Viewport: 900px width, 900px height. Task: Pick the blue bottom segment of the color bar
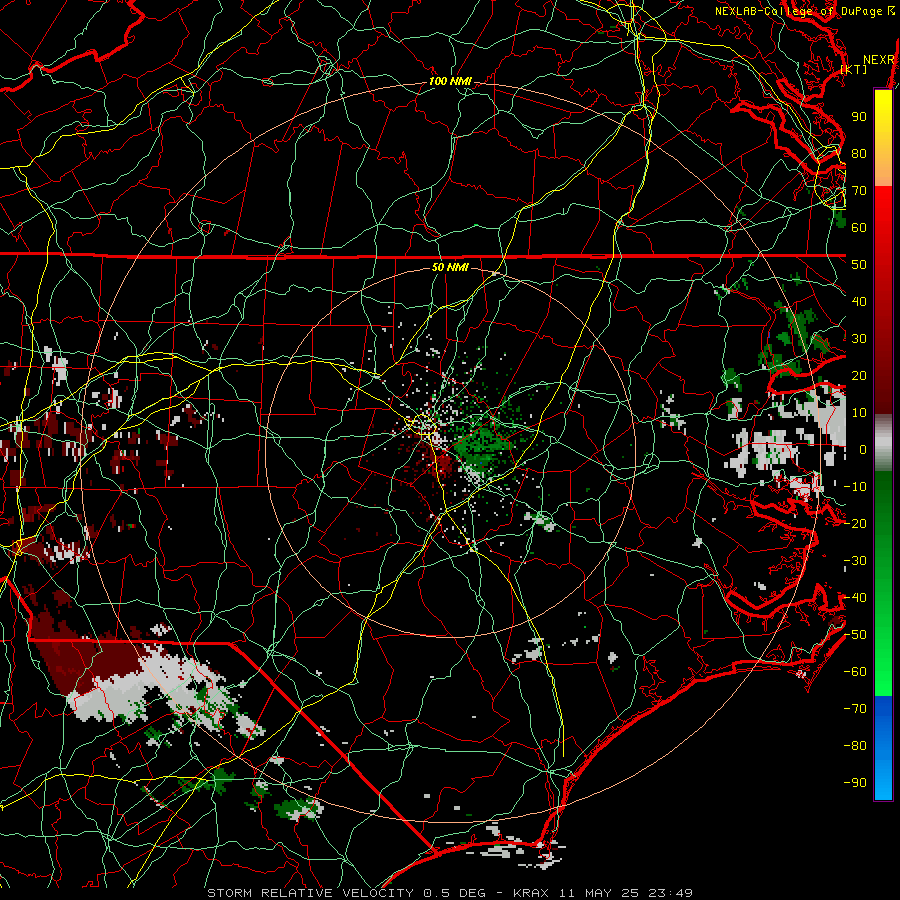pyautogui.click(x=883, y=747)
